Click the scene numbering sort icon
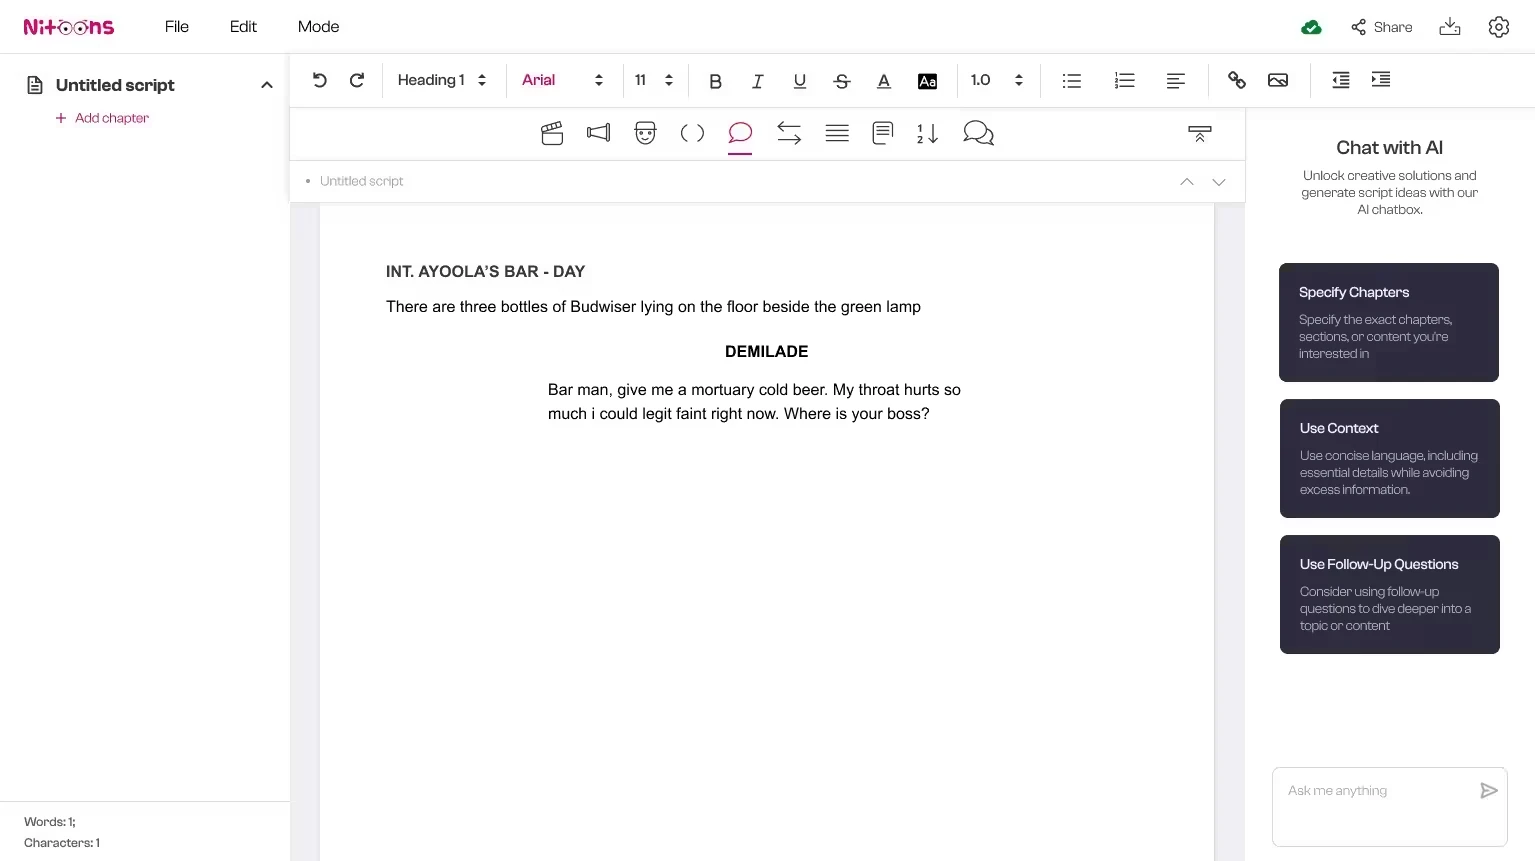Screen dimensions: 1535x861 [x=927, y=133]
